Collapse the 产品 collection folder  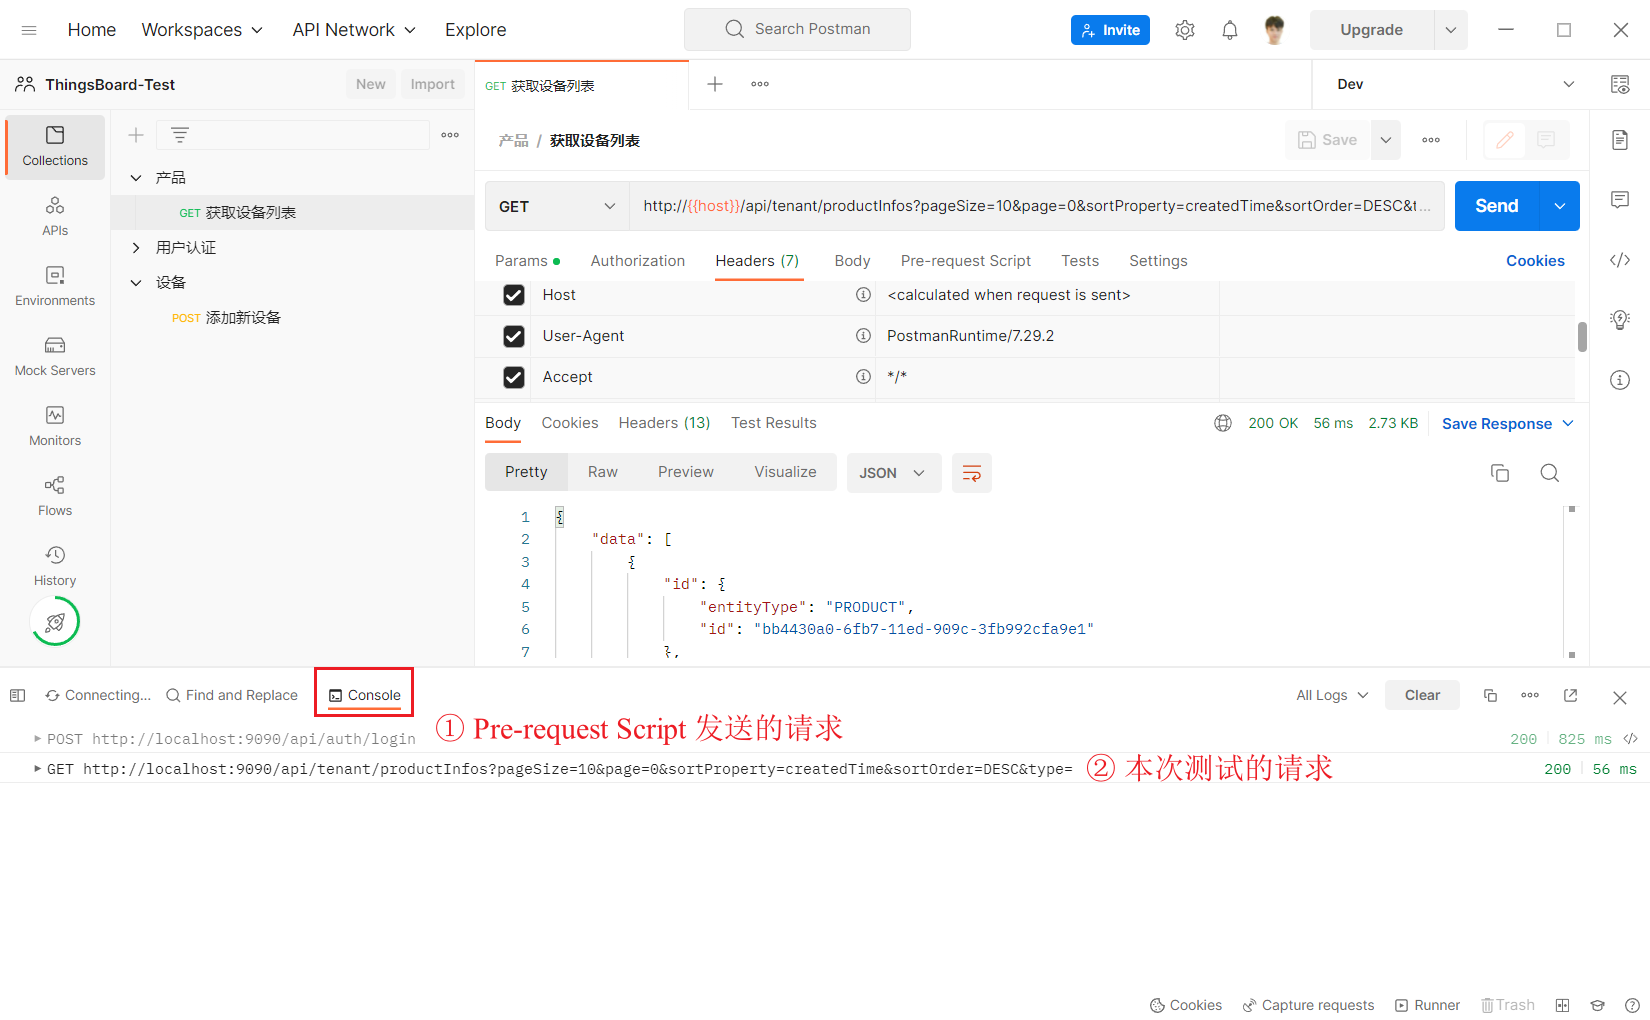tap(136, 177)
